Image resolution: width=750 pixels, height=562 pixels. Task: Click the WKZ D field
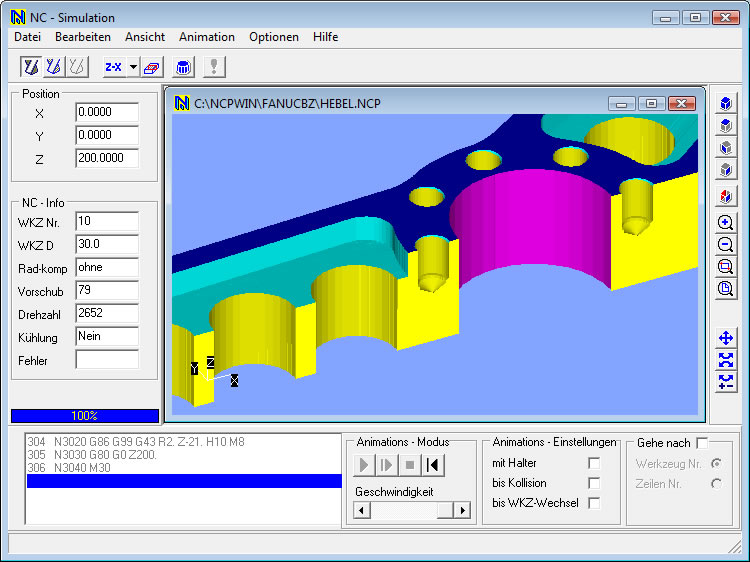pos(107,244)
